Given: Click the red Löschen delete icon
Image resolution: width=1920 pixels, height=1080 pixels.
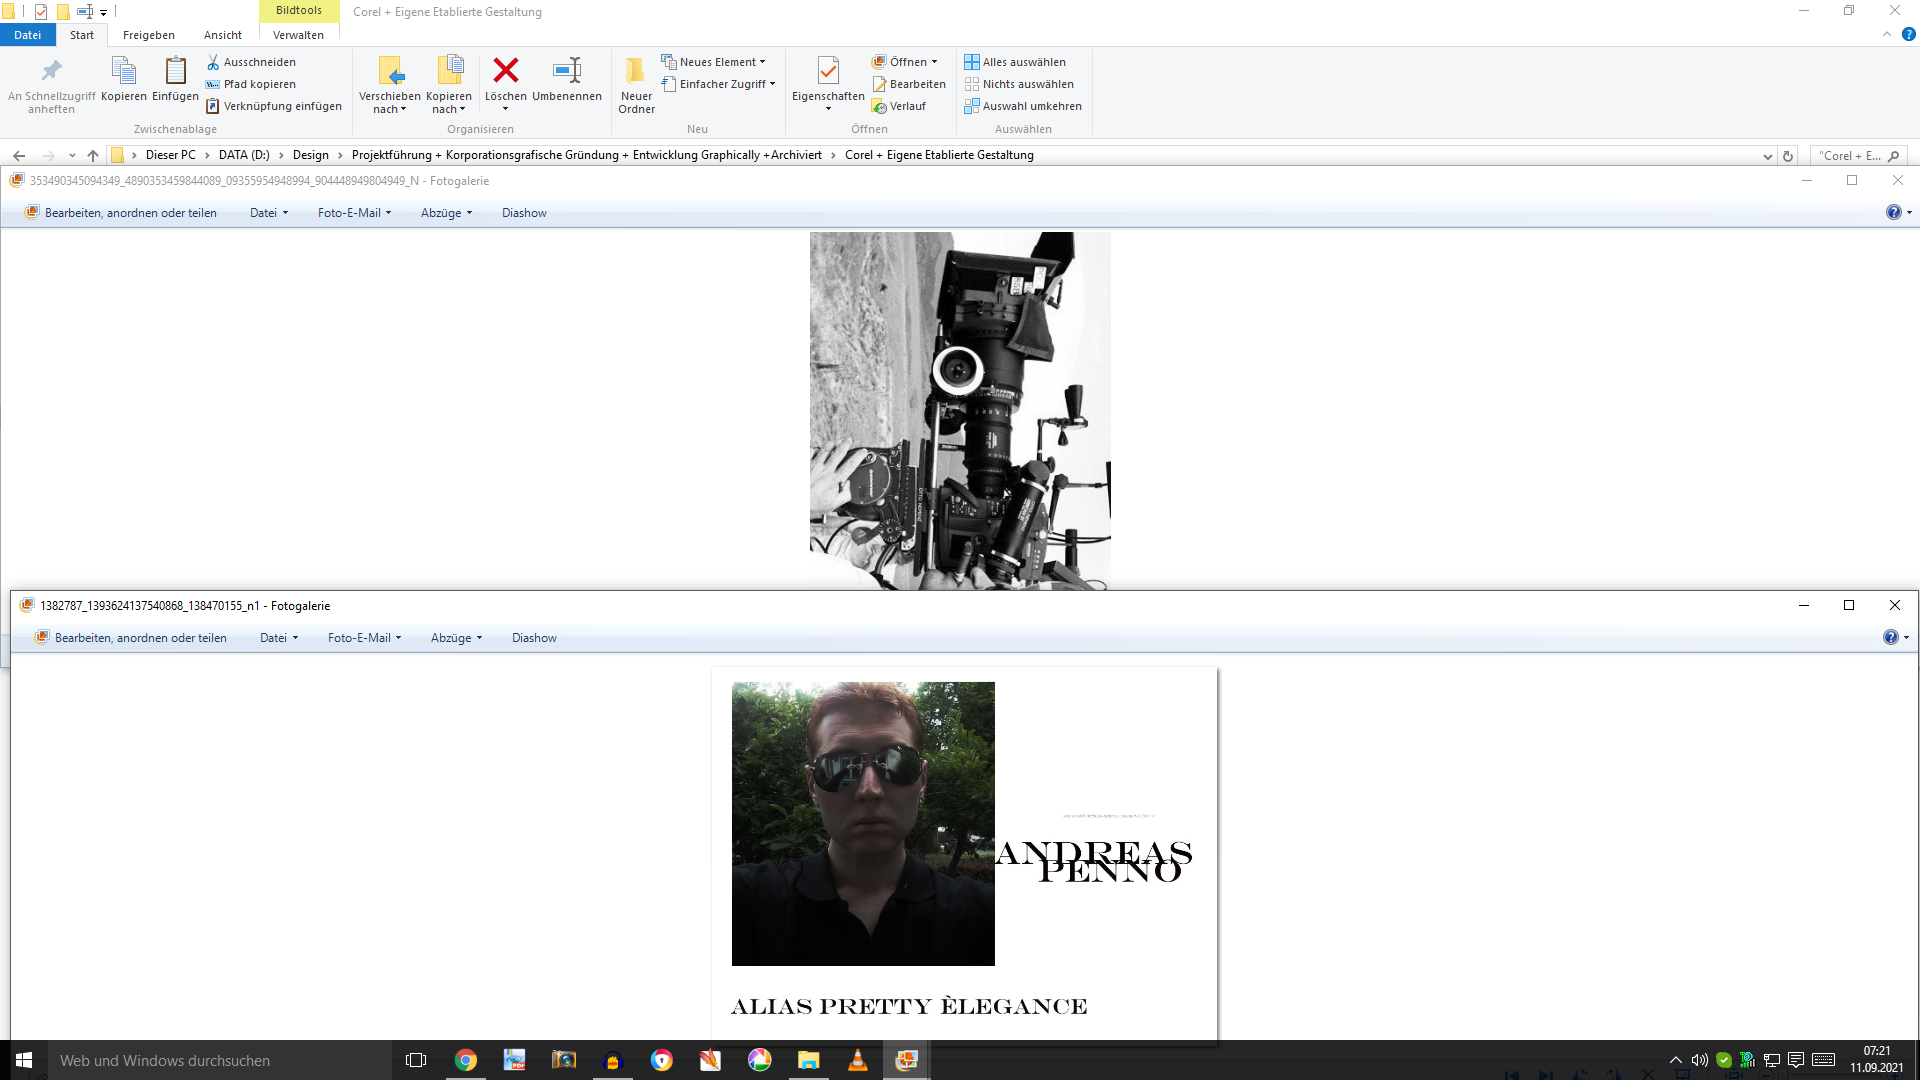Looking at the screenshot, I should tap(506, 70).
